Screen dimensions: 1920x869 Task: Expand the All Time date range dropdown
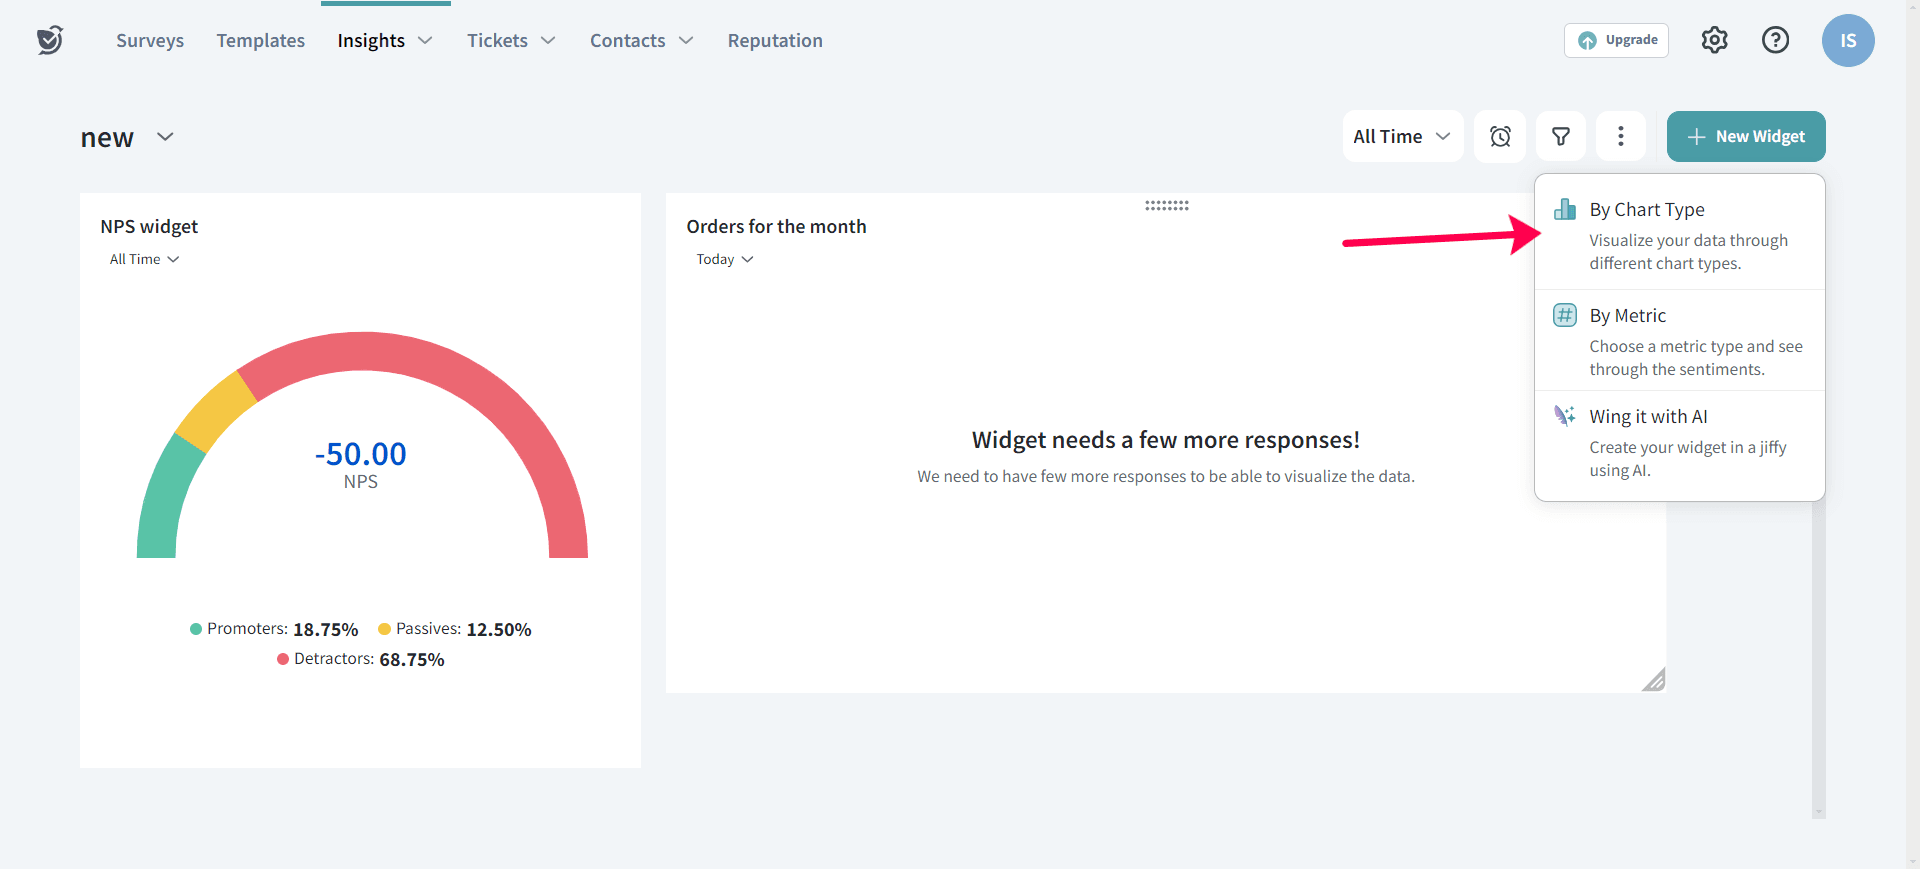coord(1402,137)
